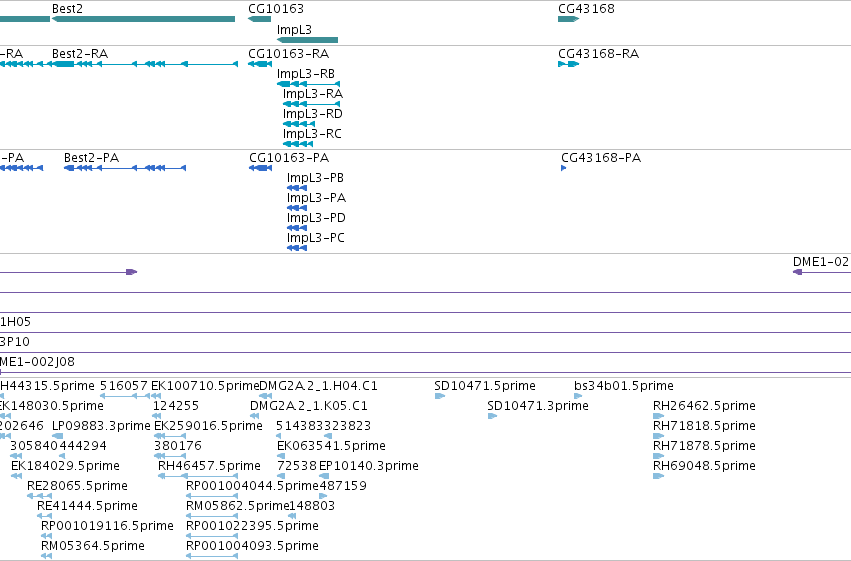Viewport: 851px width, 561px height.
Task: Click the CG10163-PA label
Action: coord(289,158)
